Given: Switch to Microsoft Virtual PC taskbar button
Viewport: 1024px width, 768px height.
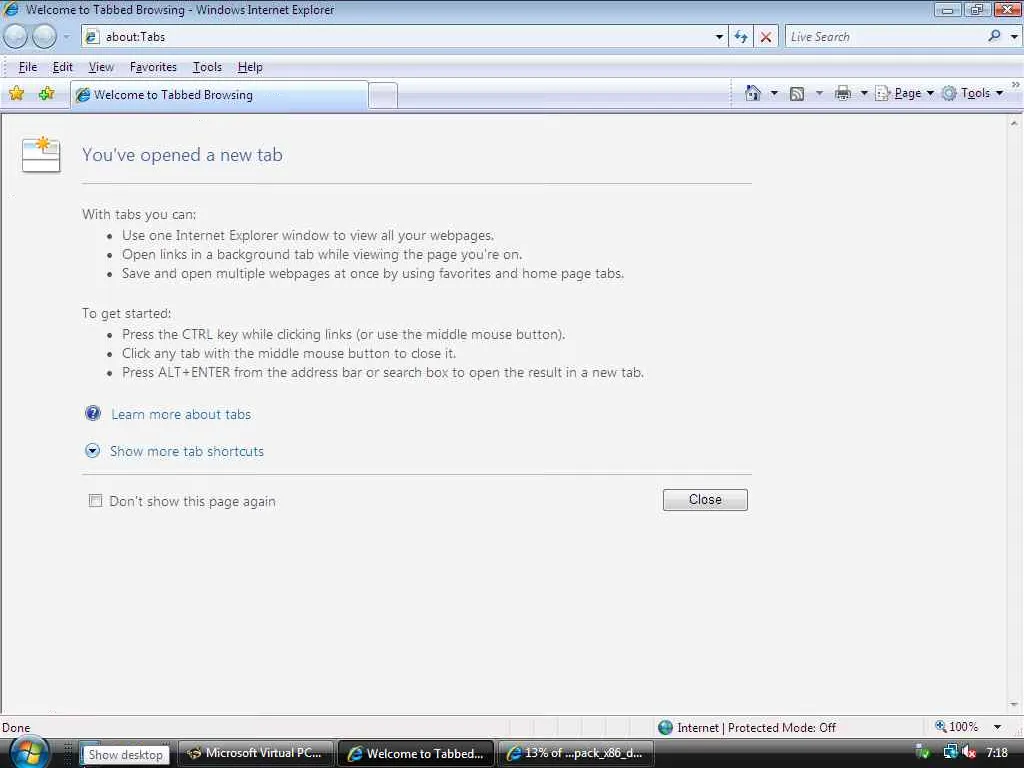Looking at the screenshot, I should click(255, 753).
